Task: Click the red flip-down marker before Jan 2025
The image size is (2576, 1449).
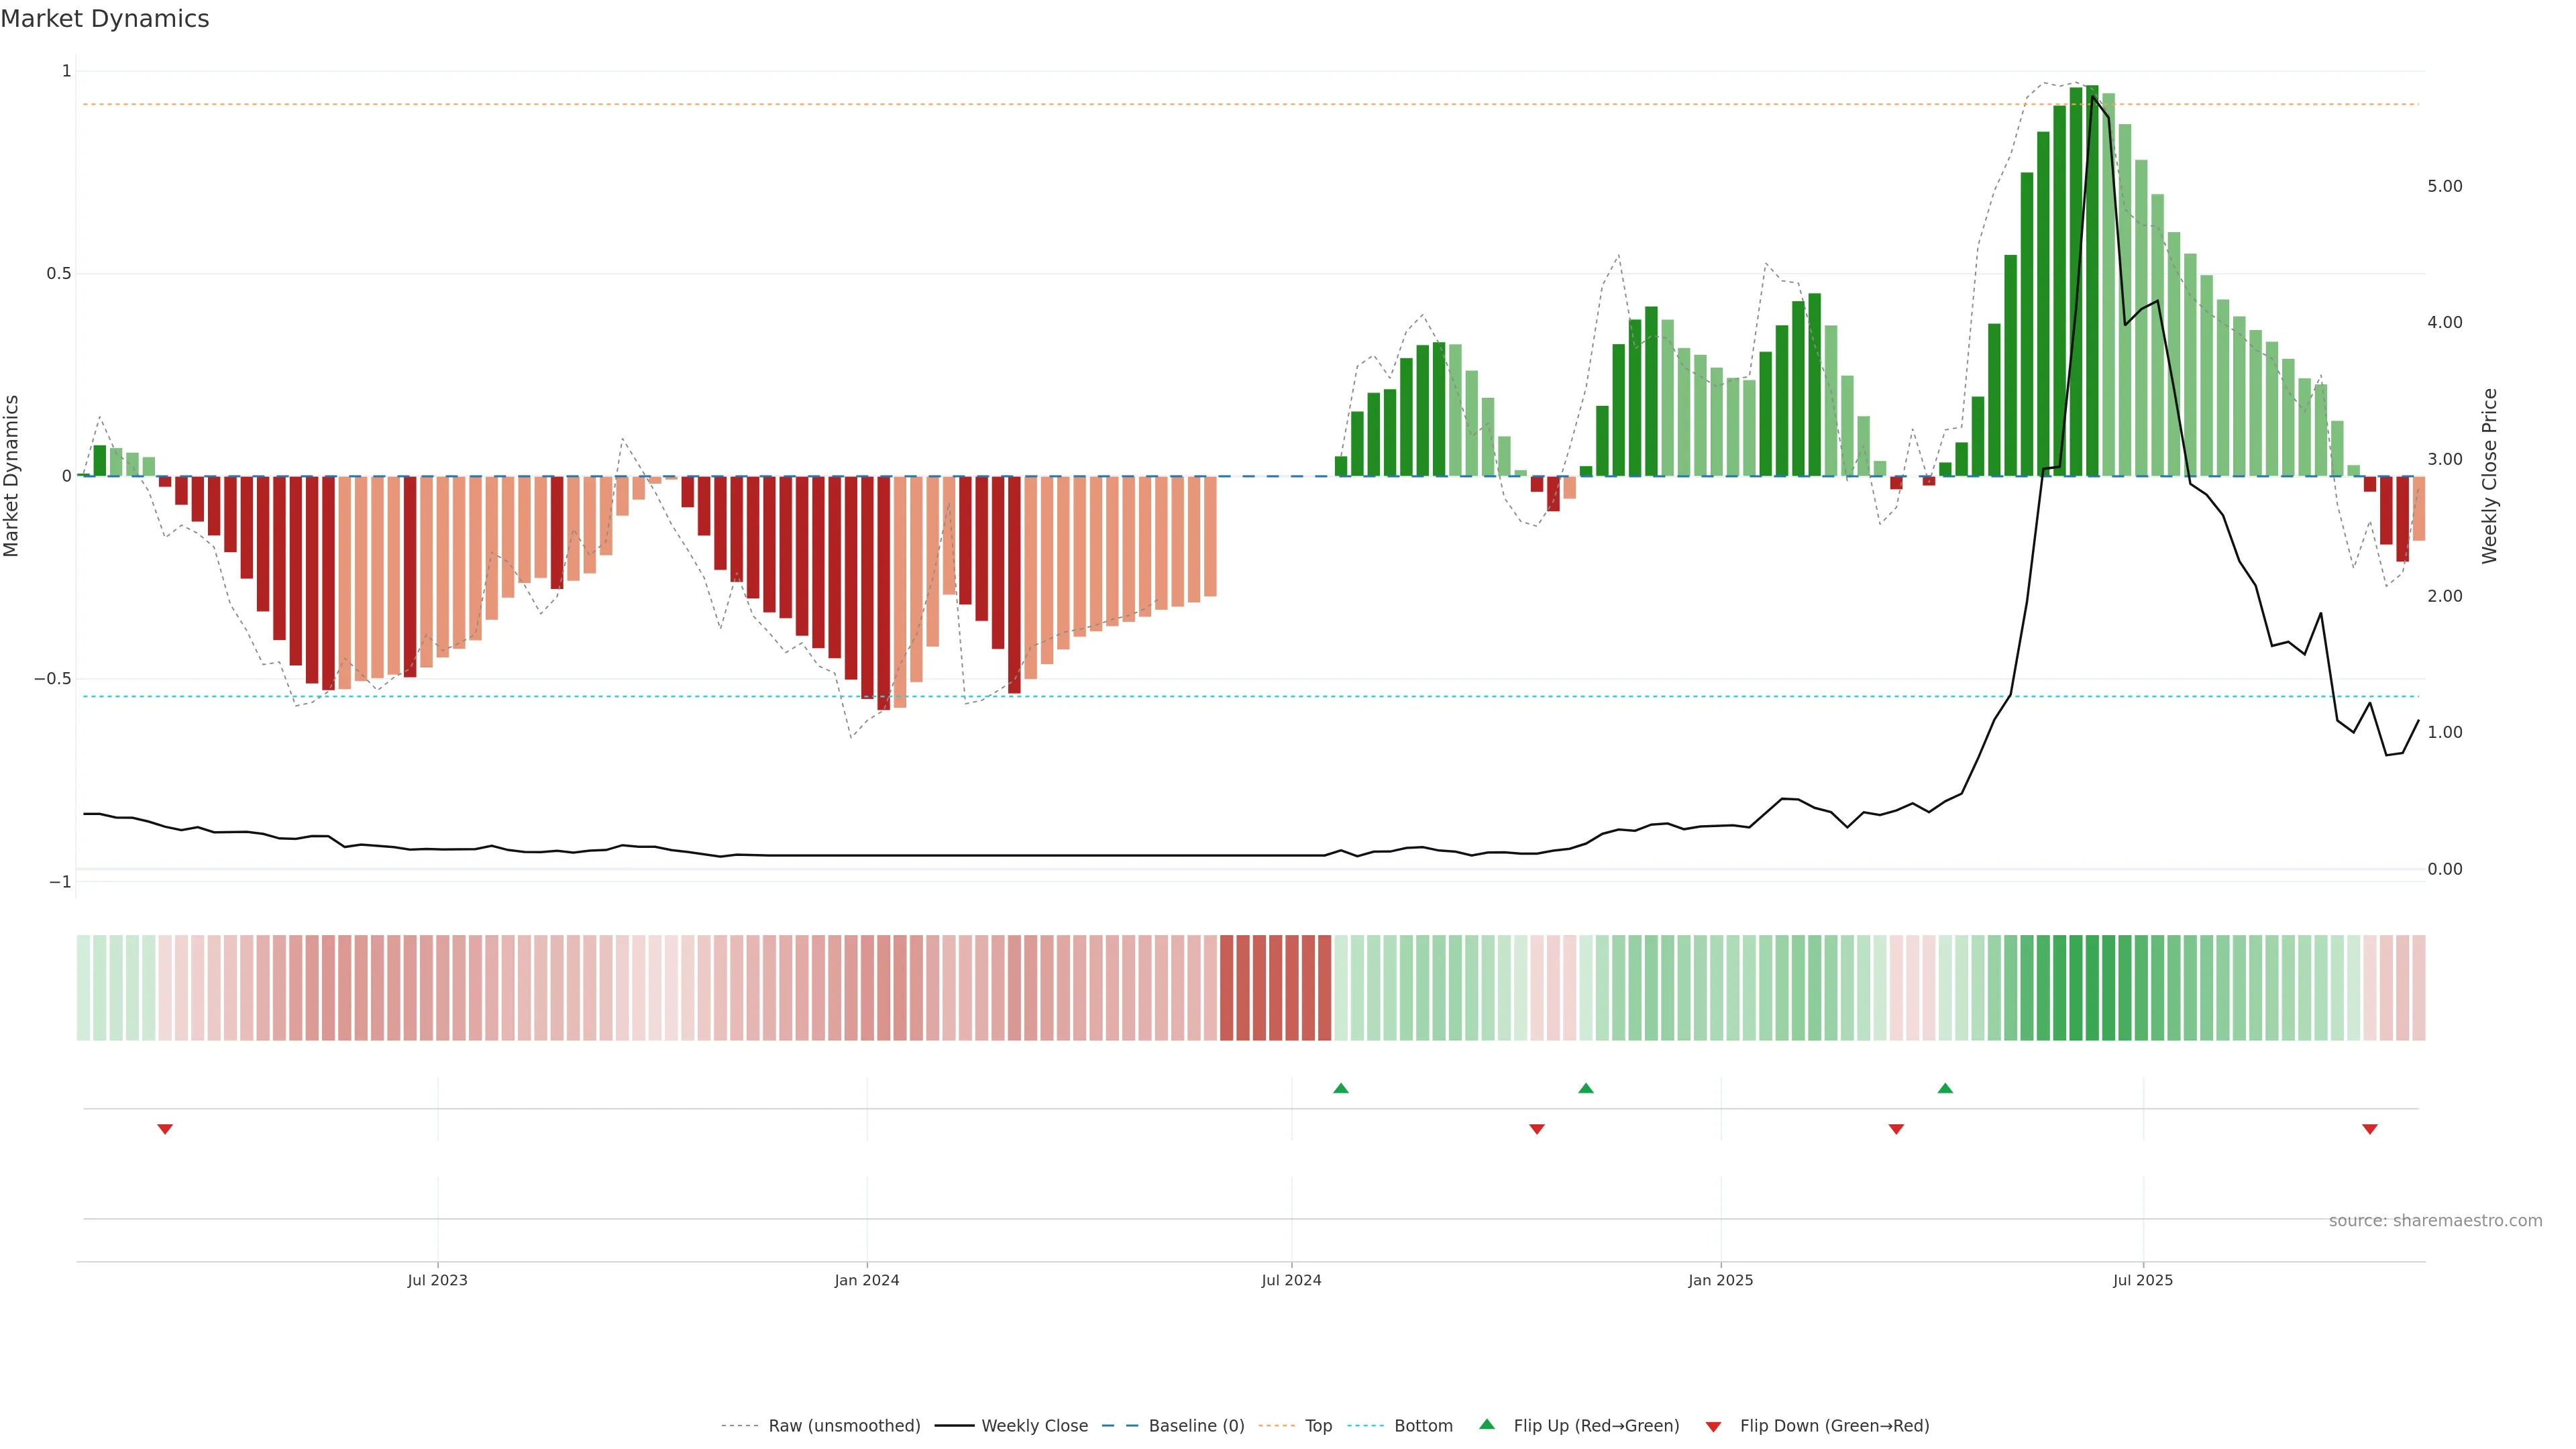Action: click(1537, 1129)
